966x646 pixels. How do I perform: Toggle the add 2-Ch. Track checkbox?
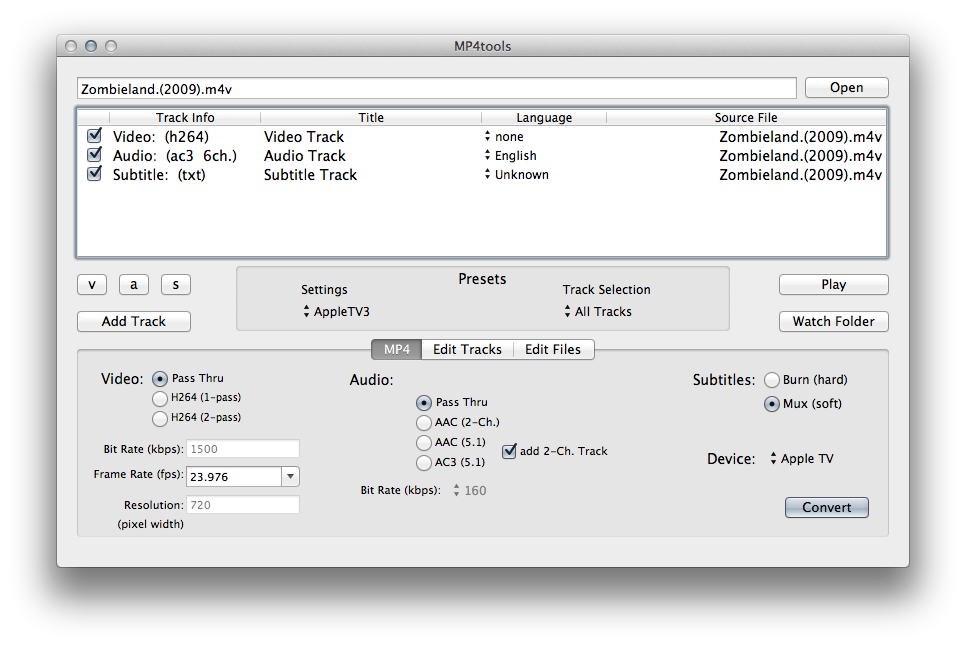point(509,451)
